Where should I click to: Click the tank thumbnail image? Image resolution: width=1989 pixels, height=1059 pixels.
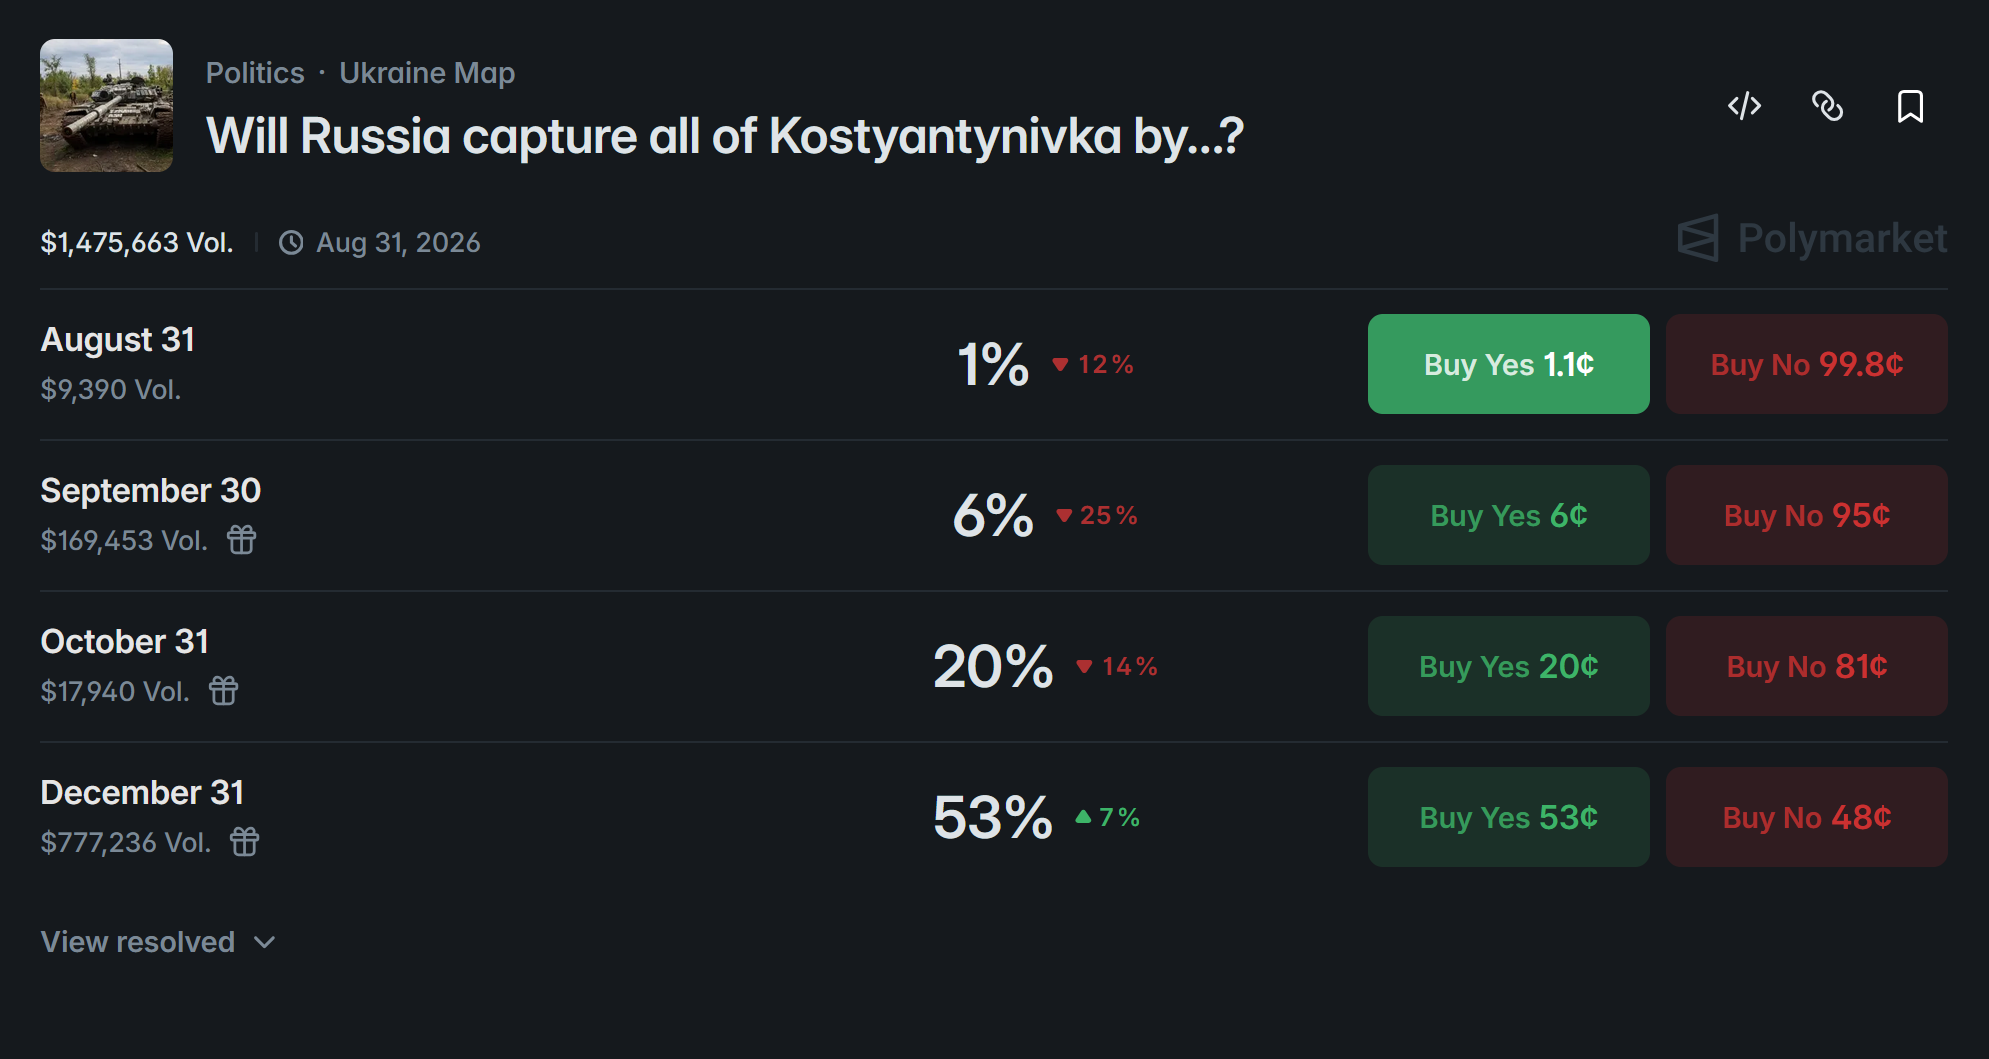tap(106, 105)
